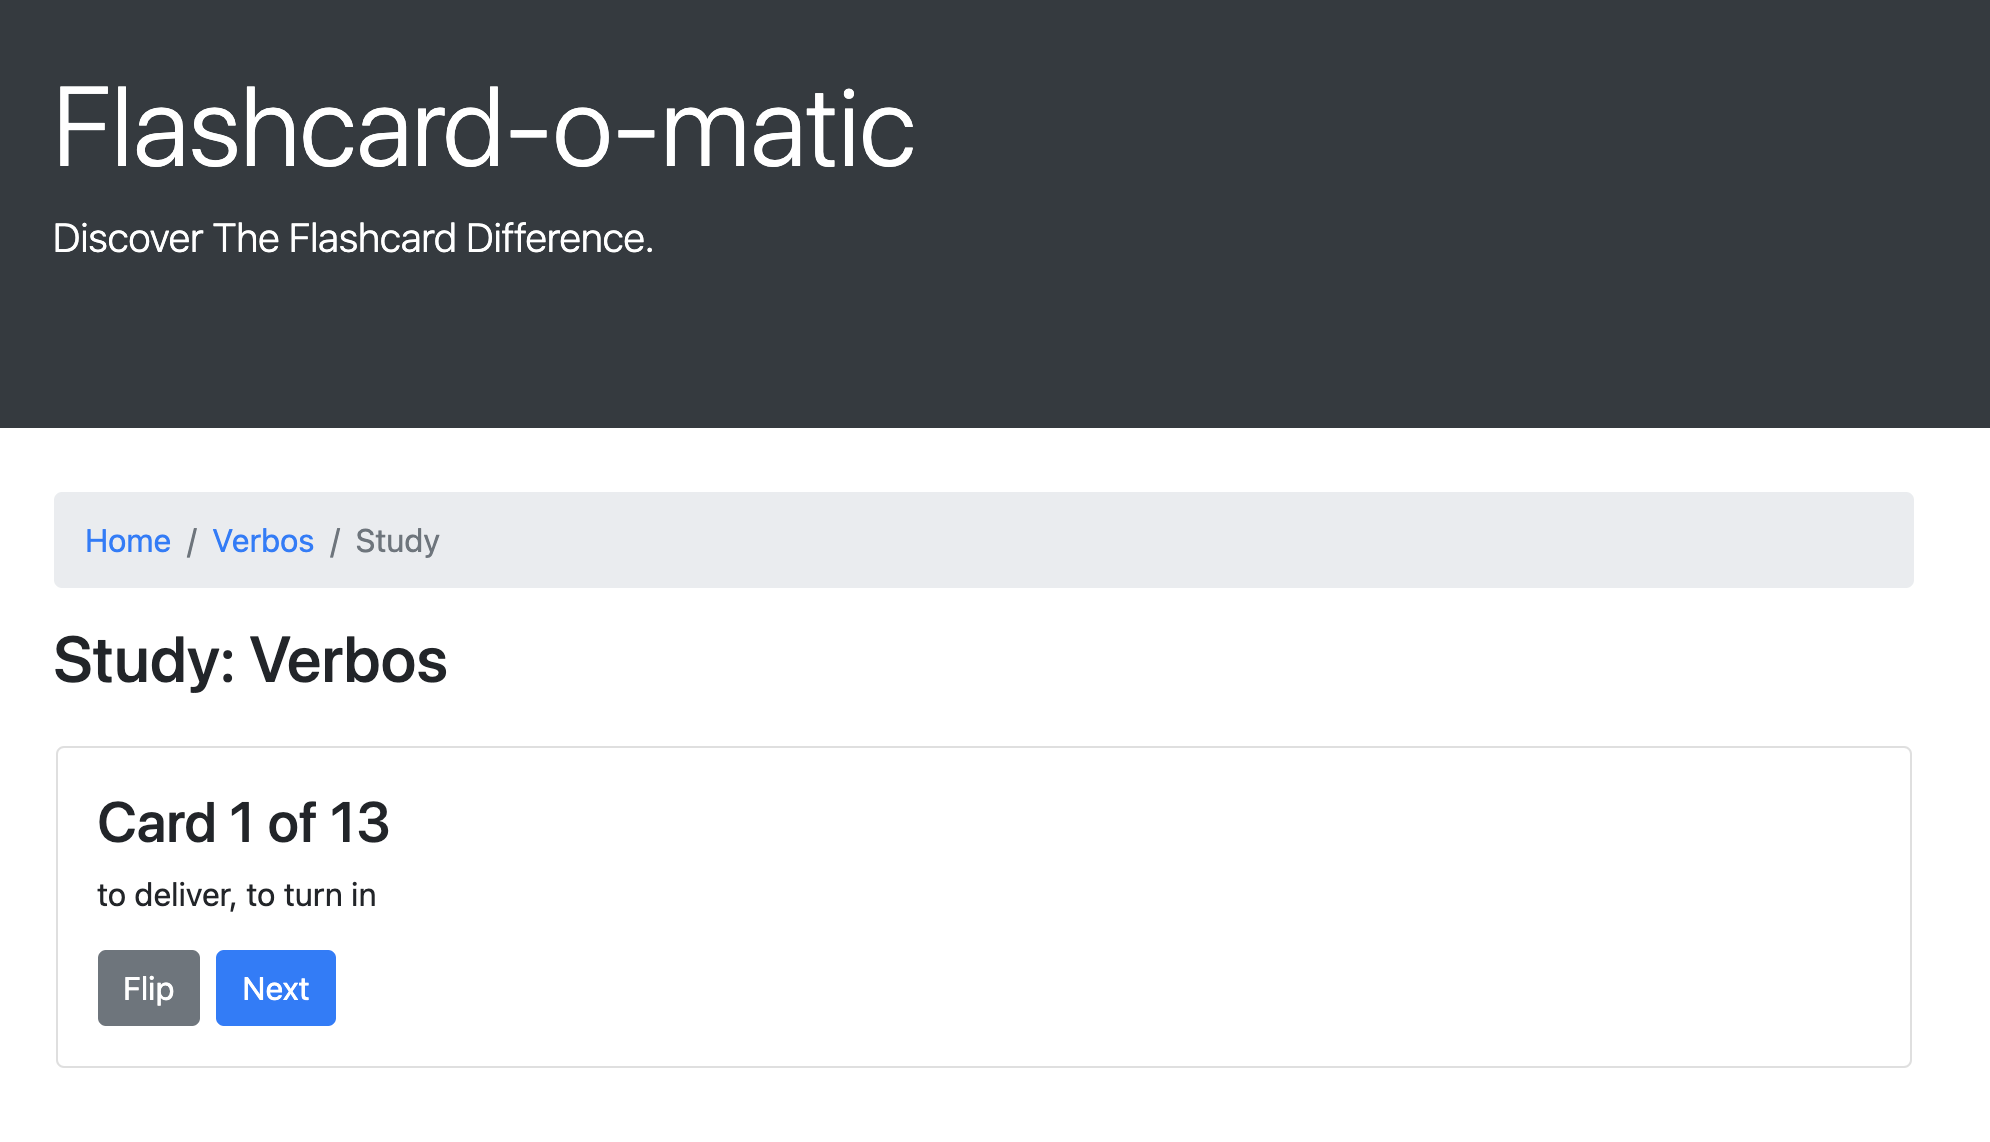
Task: Click the Flashcard-o-matic site title
Action: [x=484, y=128]
